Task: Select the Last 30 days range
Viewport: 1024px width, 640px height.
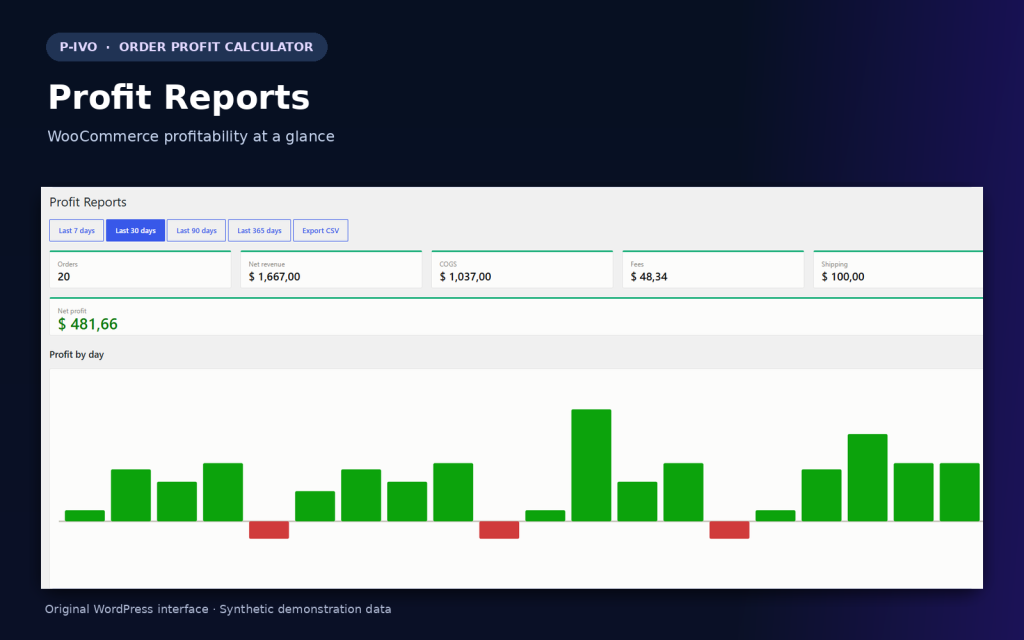Action: click(x=135, y=231)
